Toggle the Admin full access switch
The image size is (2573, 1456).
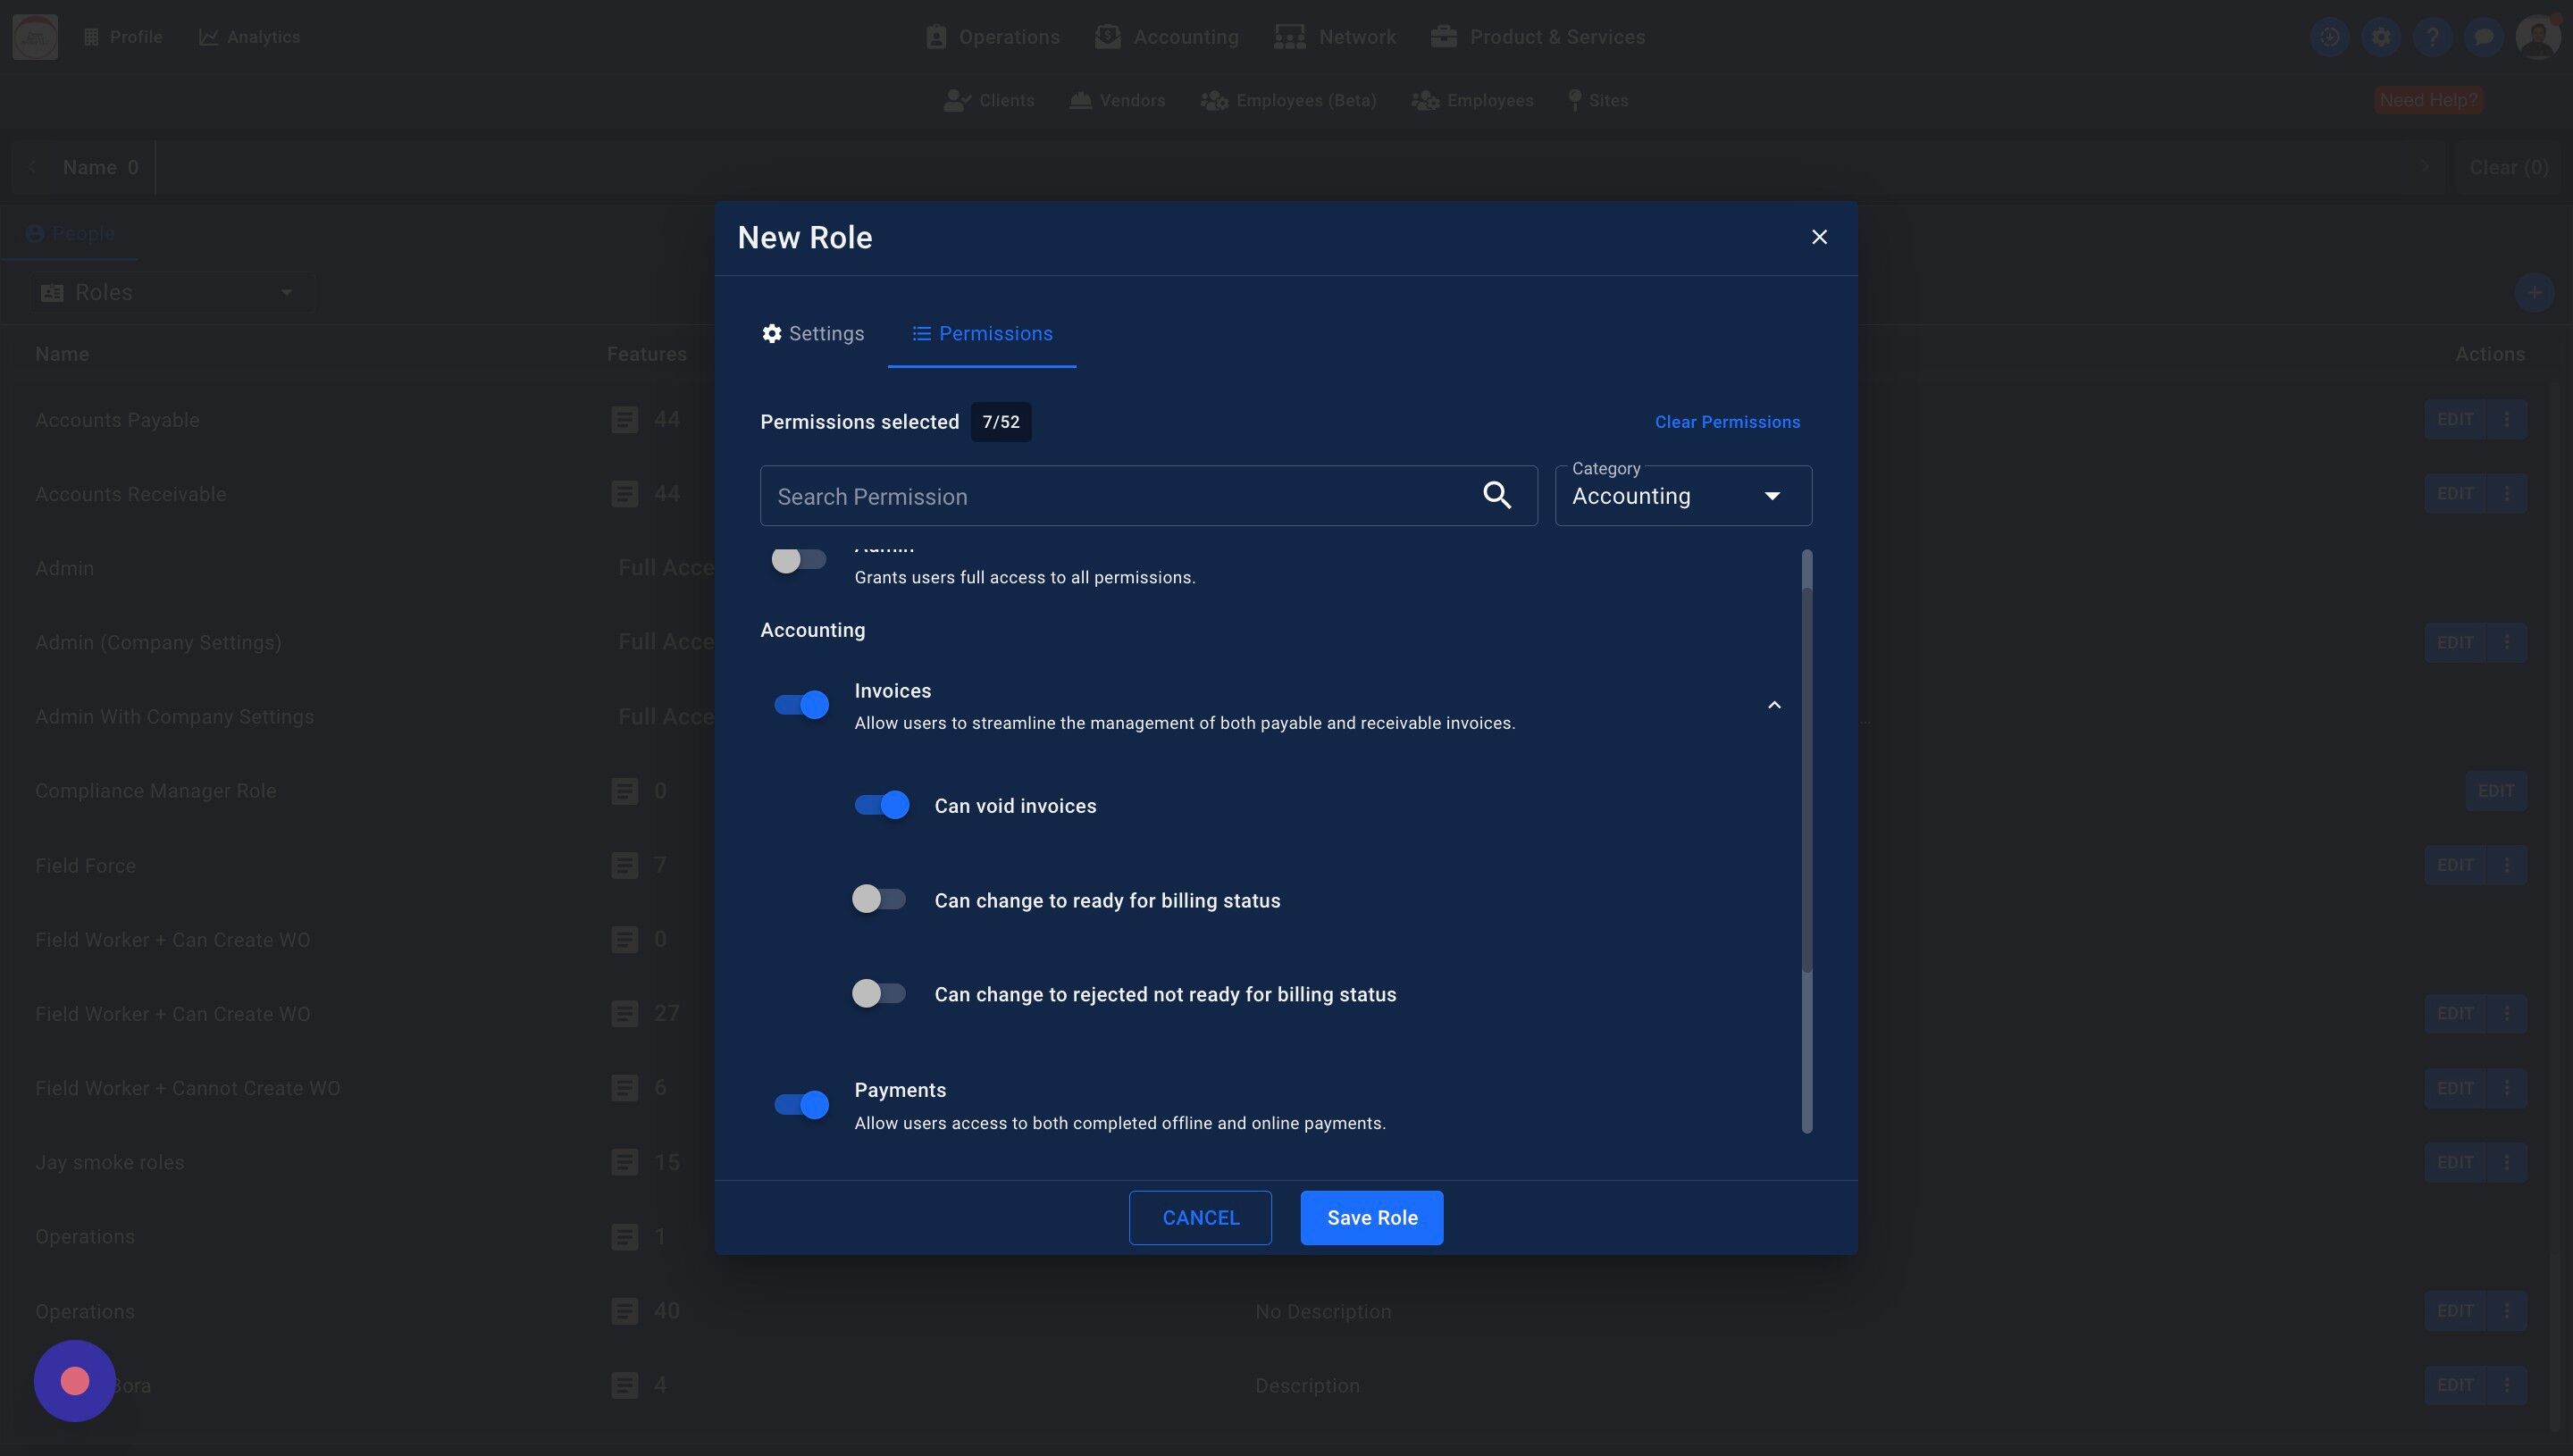coord(798,560)
